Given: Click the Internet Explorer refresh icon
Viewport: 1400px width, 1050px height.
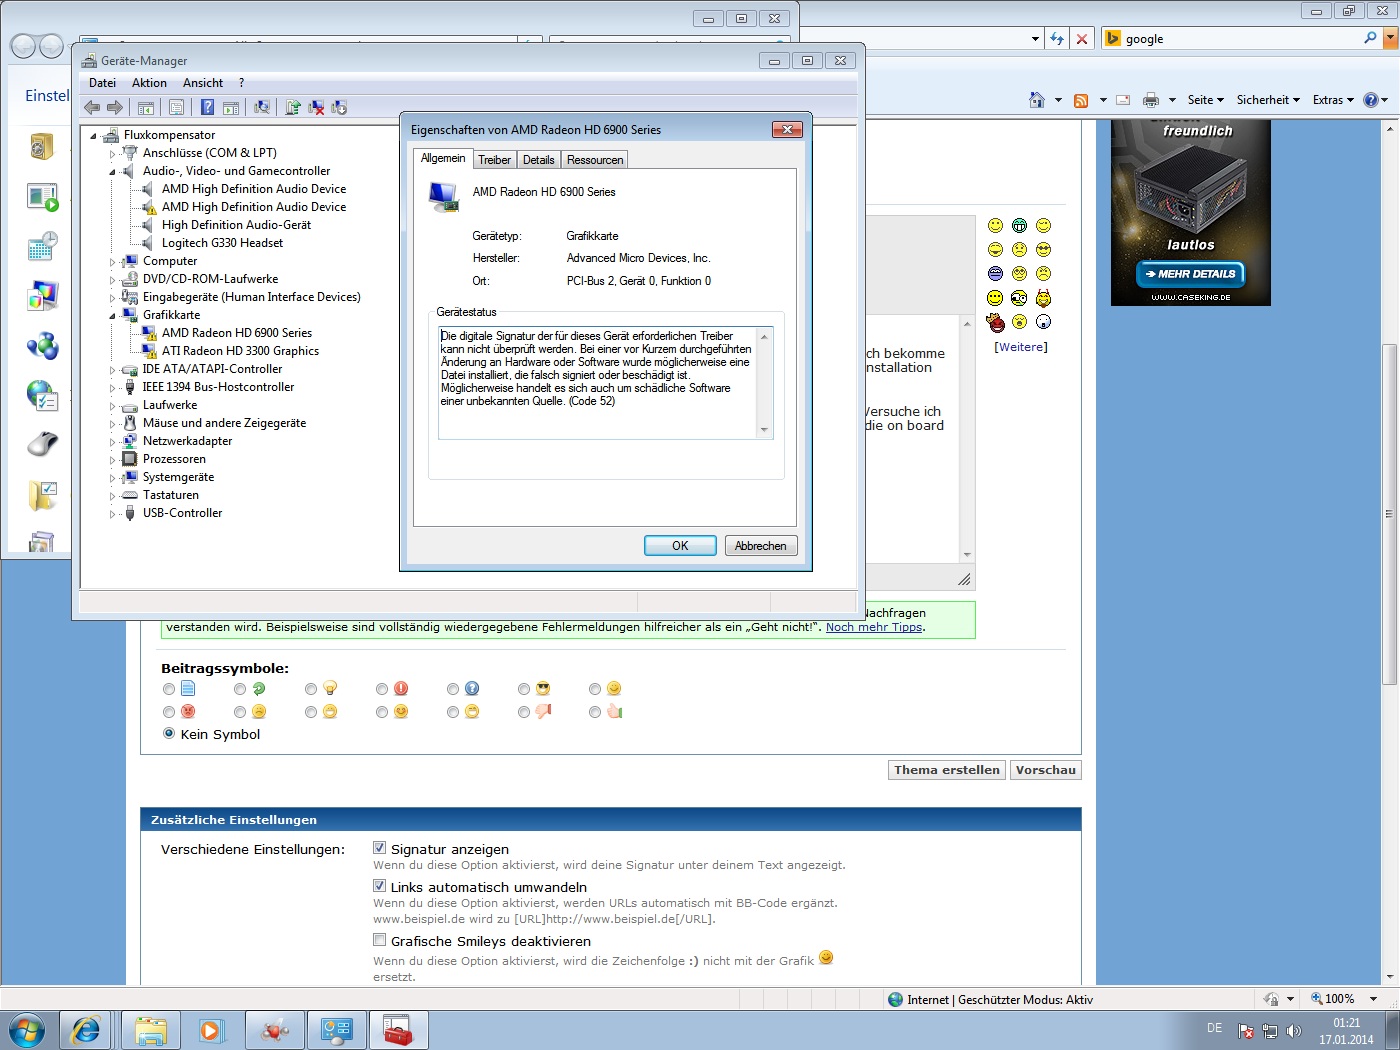Looking at the screenshot, I should [x=1057, y=39].
